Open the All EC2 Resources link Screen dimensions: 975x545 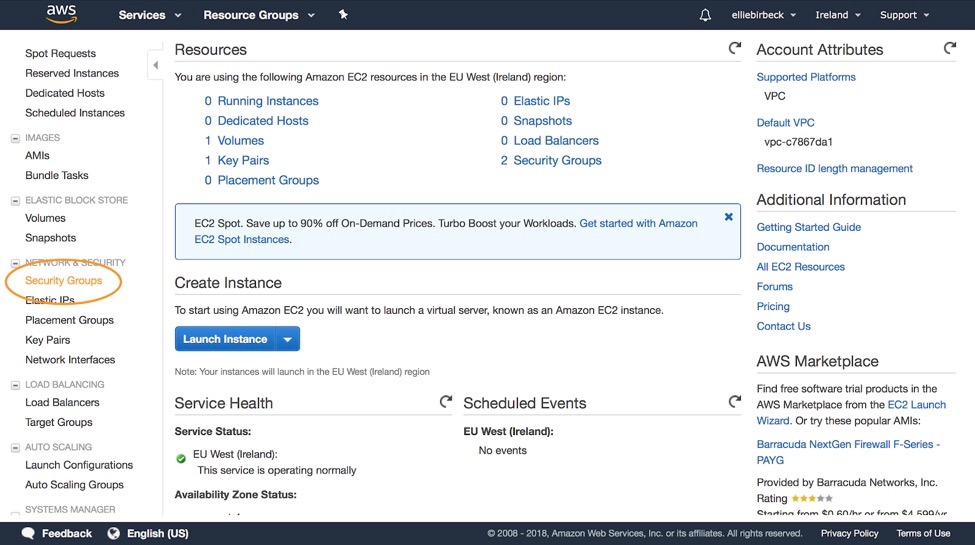pos(800,267)
